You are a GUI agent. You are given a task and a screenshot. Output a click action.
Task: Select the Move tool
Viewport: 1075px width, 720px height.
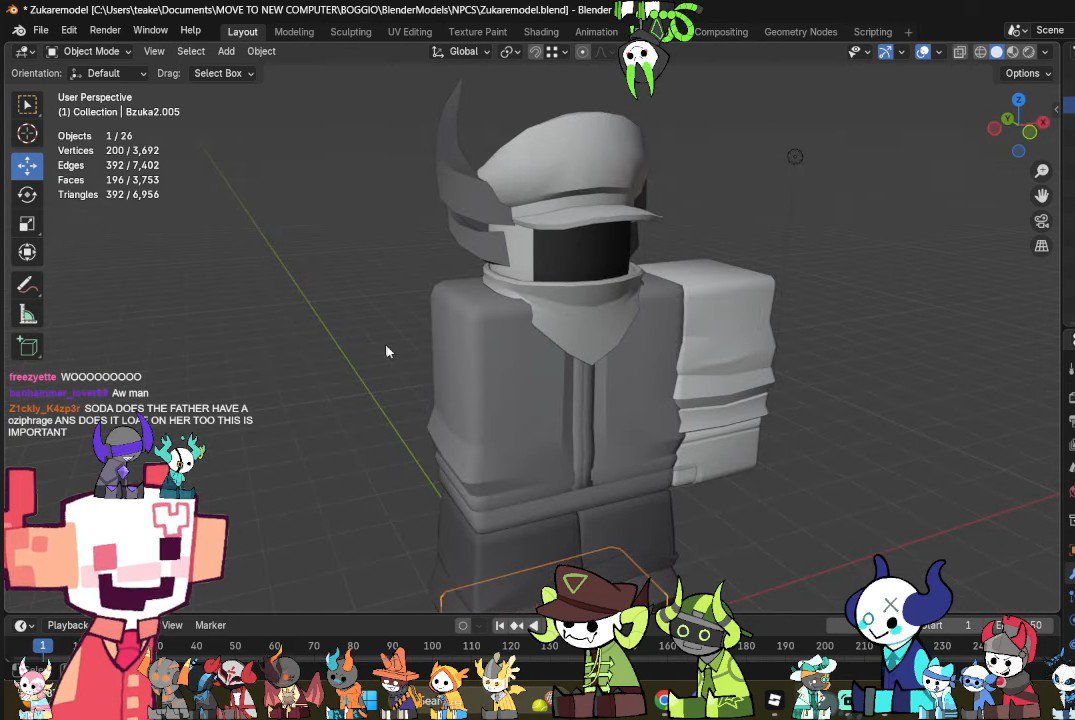(27, 166)
